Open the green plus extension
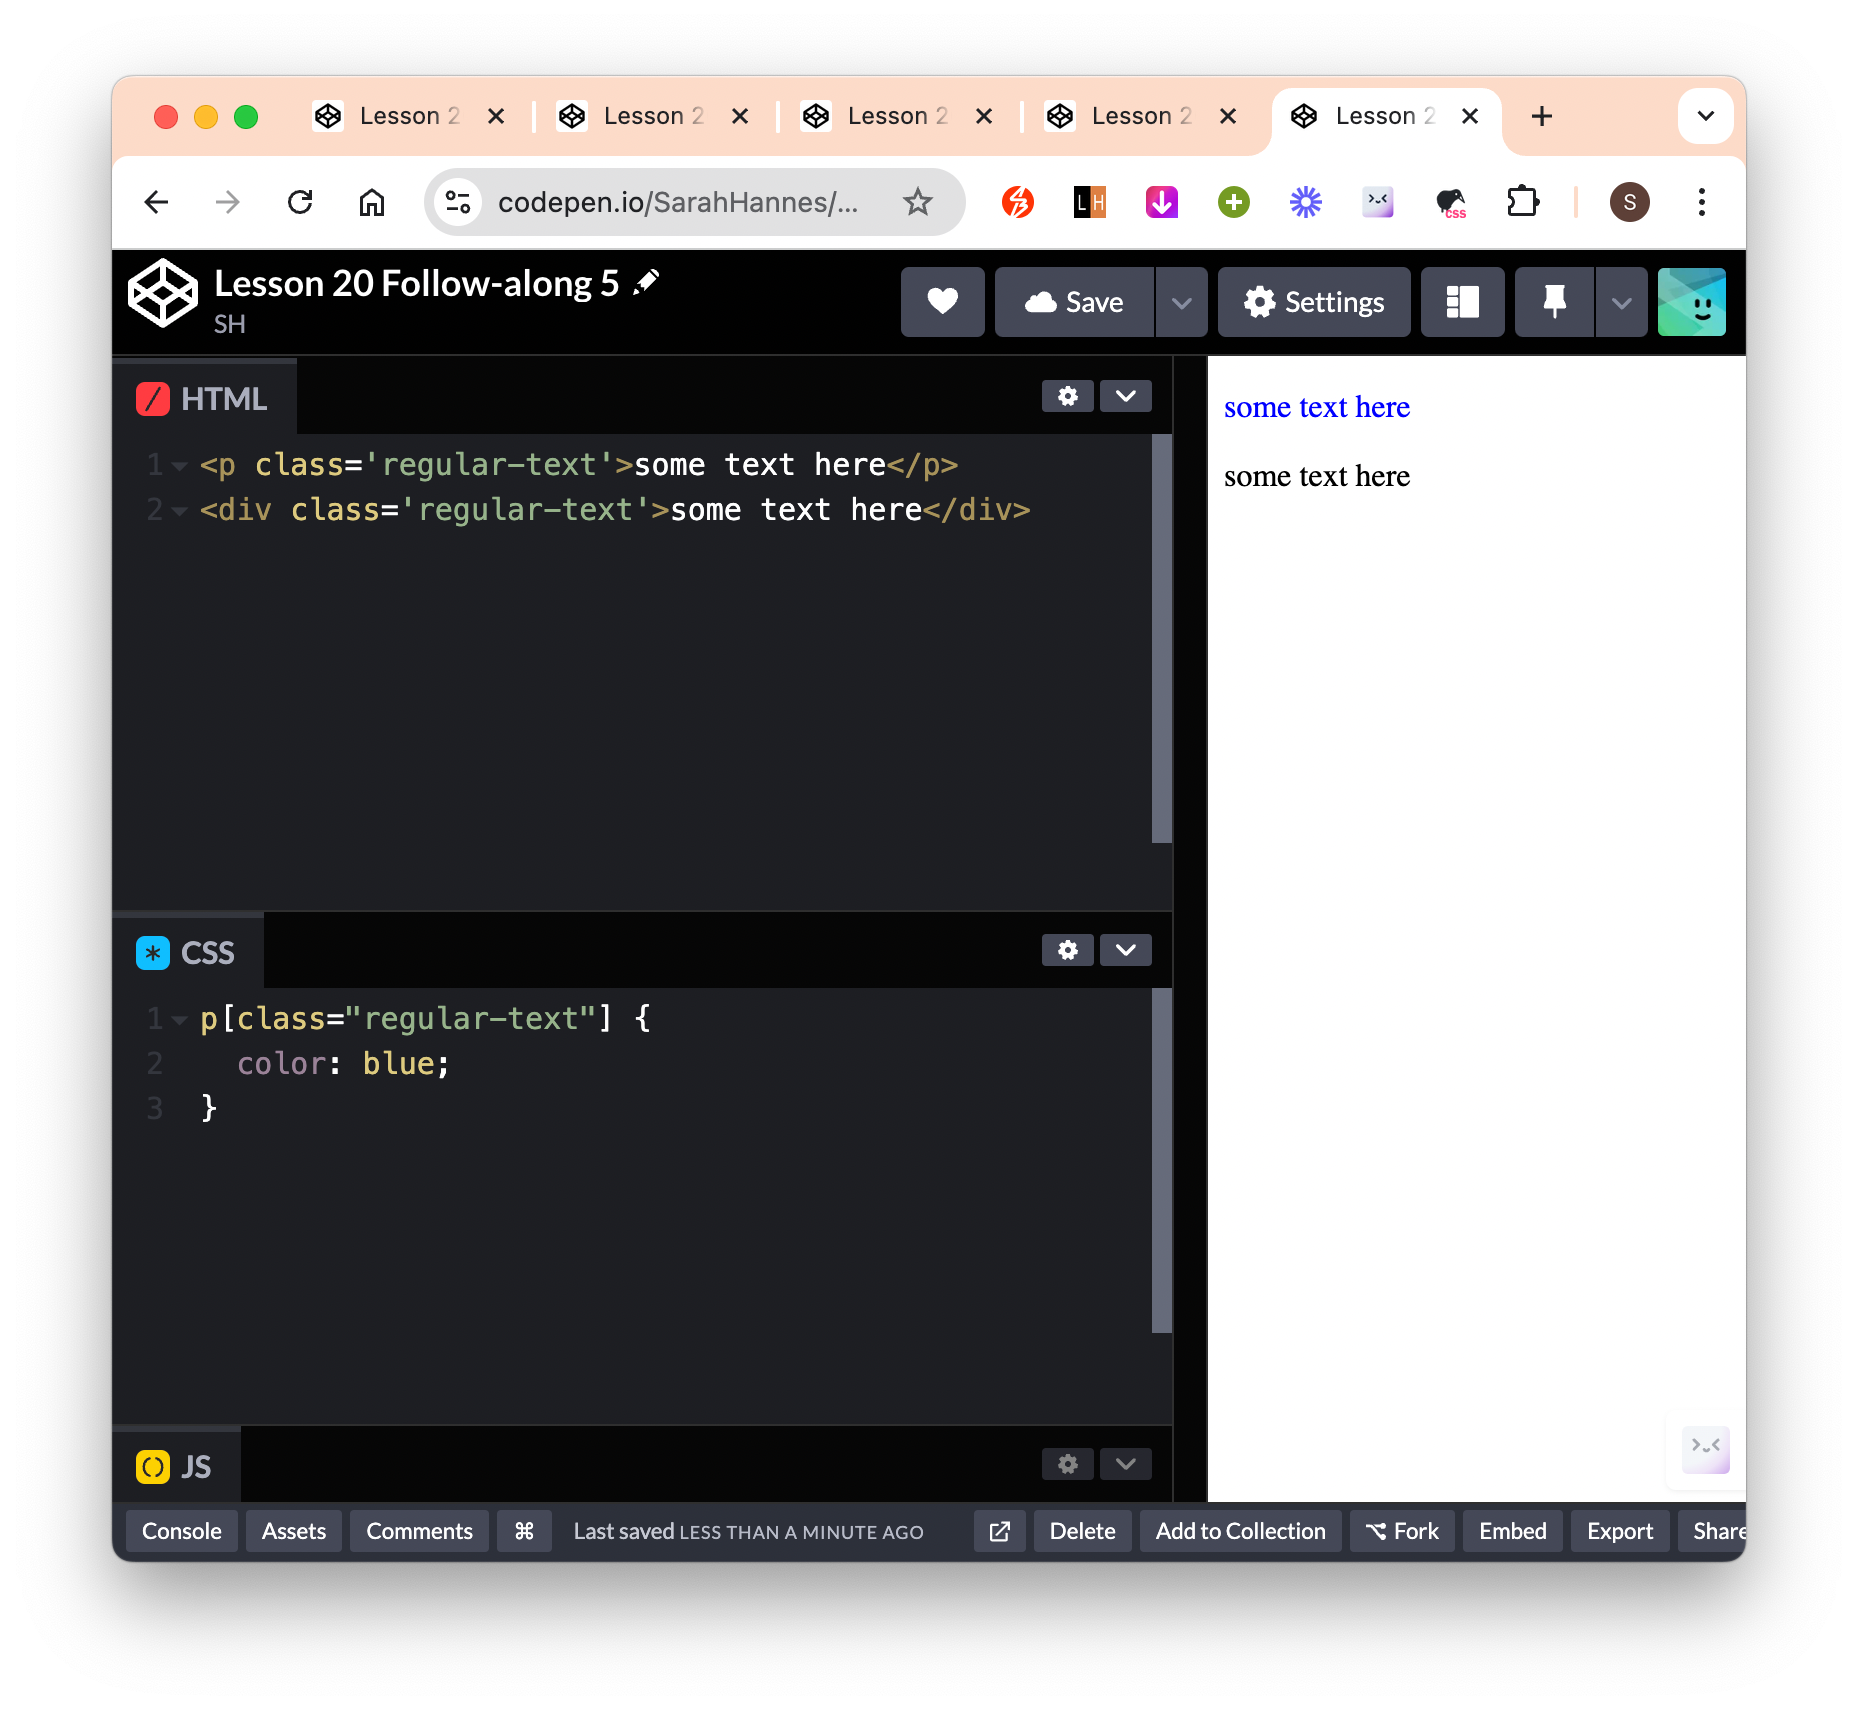Viewport: 1858px width, 1710px height. point(1234,203)
